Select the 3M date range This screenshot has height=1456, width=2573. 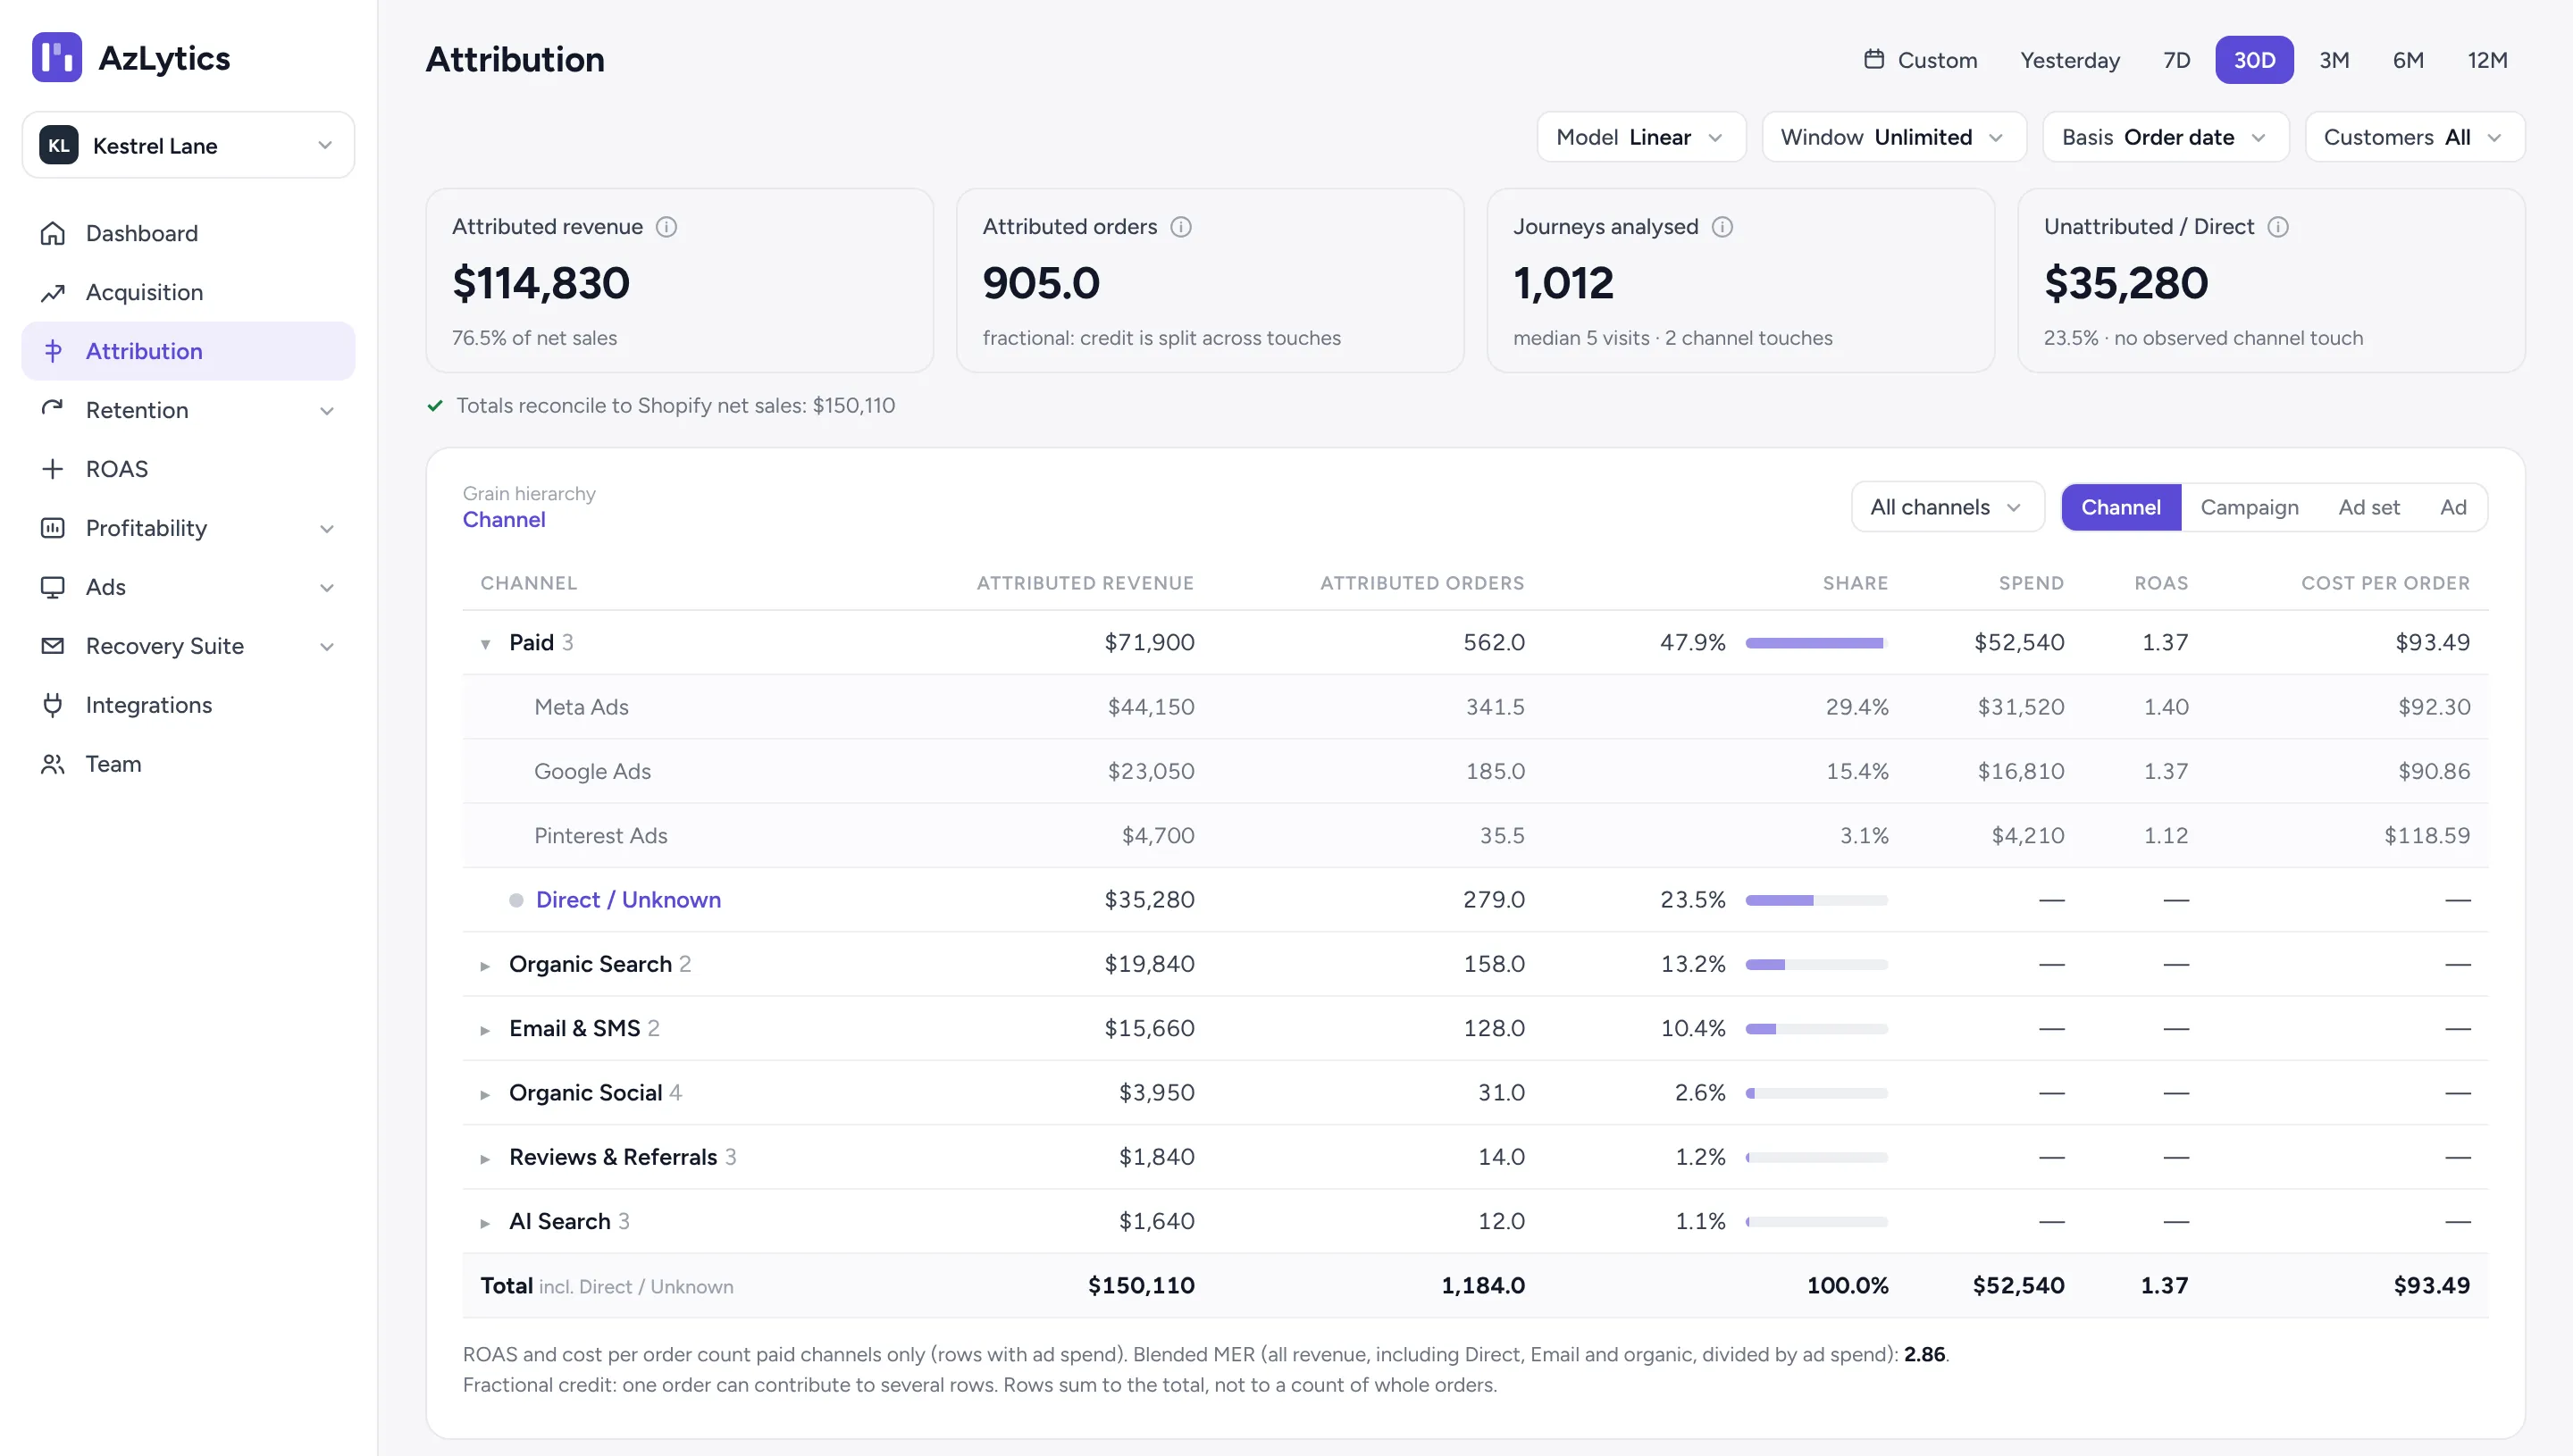(2334, 60)
